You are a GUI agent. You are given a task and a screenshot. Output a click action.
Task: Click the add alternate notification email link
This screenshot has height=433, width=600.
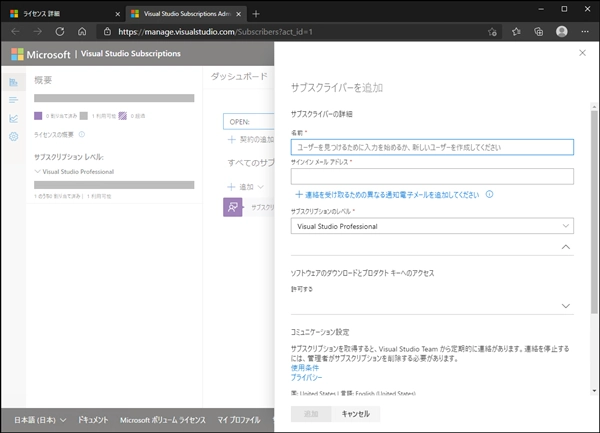[387, 195]
